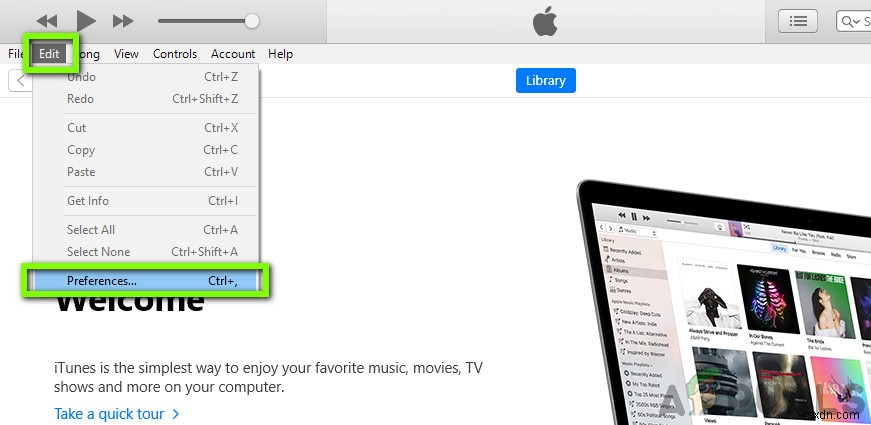Click the laptop iTunes preview image
Viewport: 871px width, 425px height.
click(724, 302)
